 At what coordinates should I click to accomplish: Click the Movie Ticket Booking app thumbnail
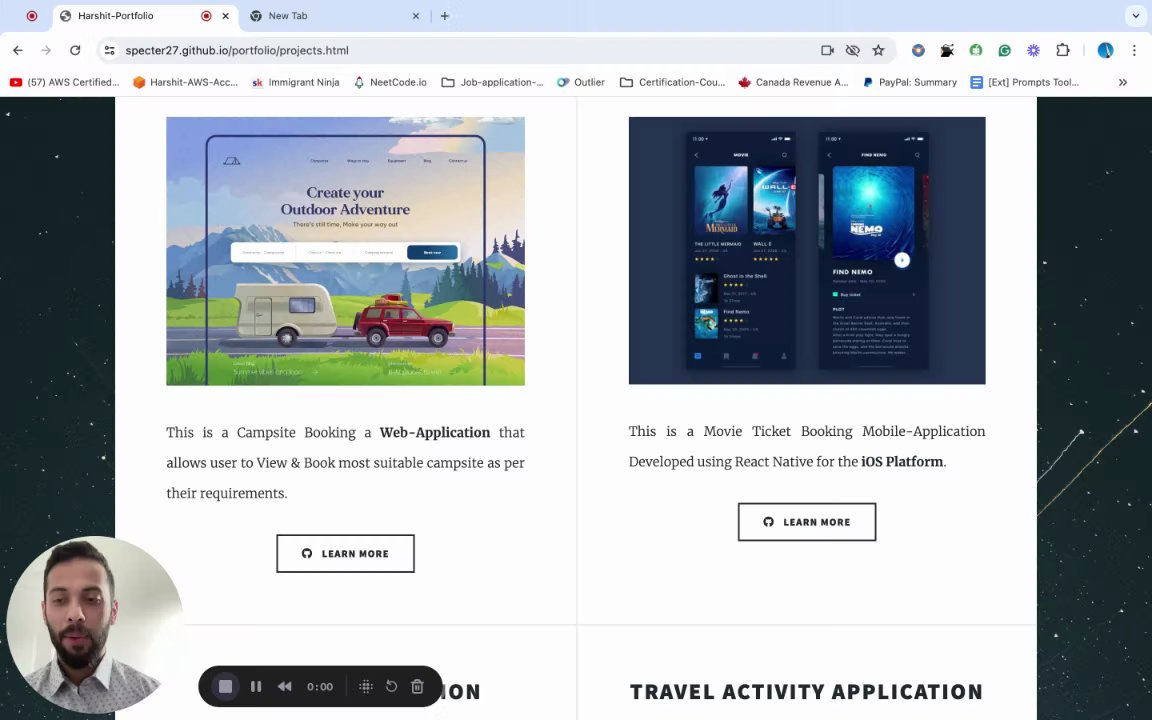pos(807,250)
